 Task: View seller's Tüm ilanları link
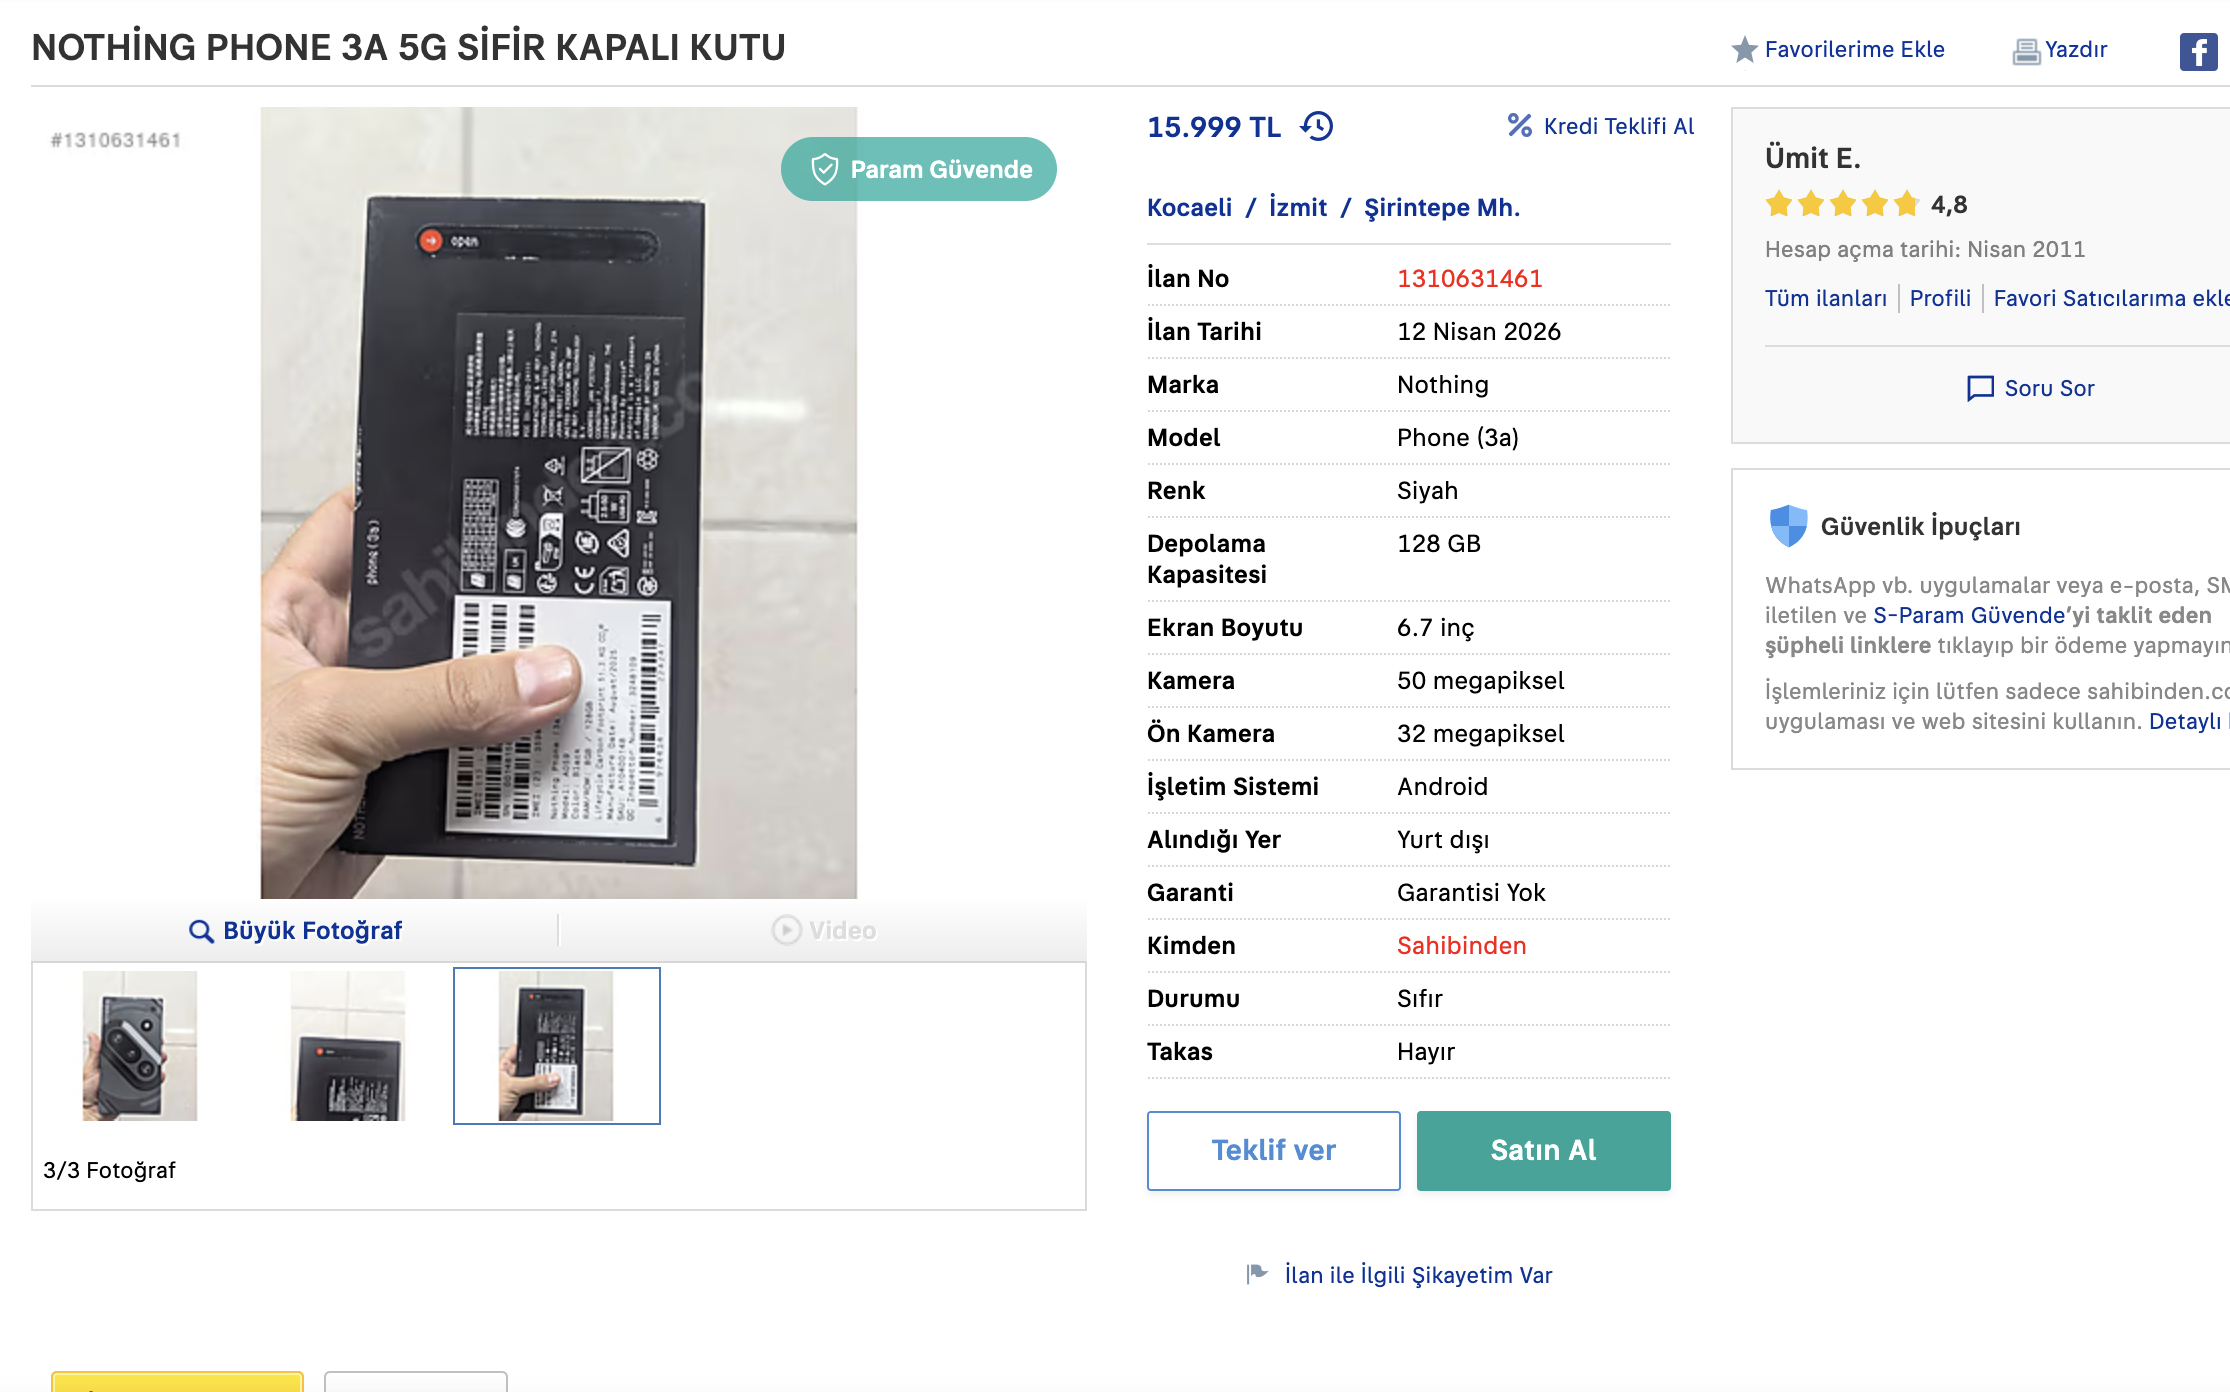click(1825, 298)
